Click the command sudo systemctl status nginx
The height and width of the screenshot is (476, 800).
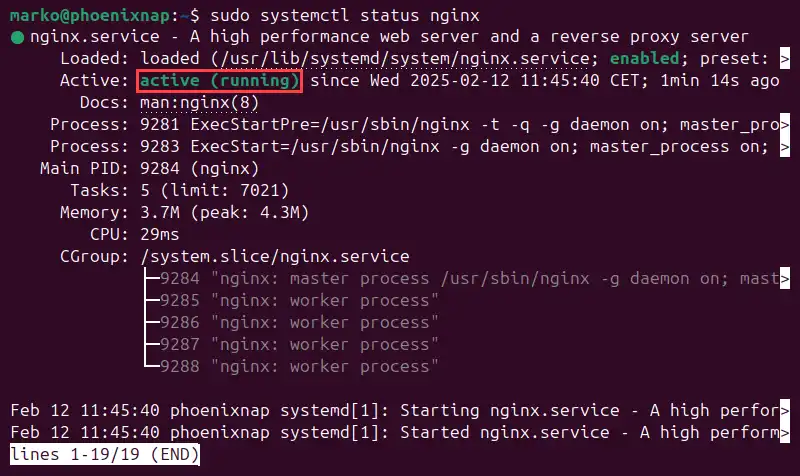click(x=345, y=15)
